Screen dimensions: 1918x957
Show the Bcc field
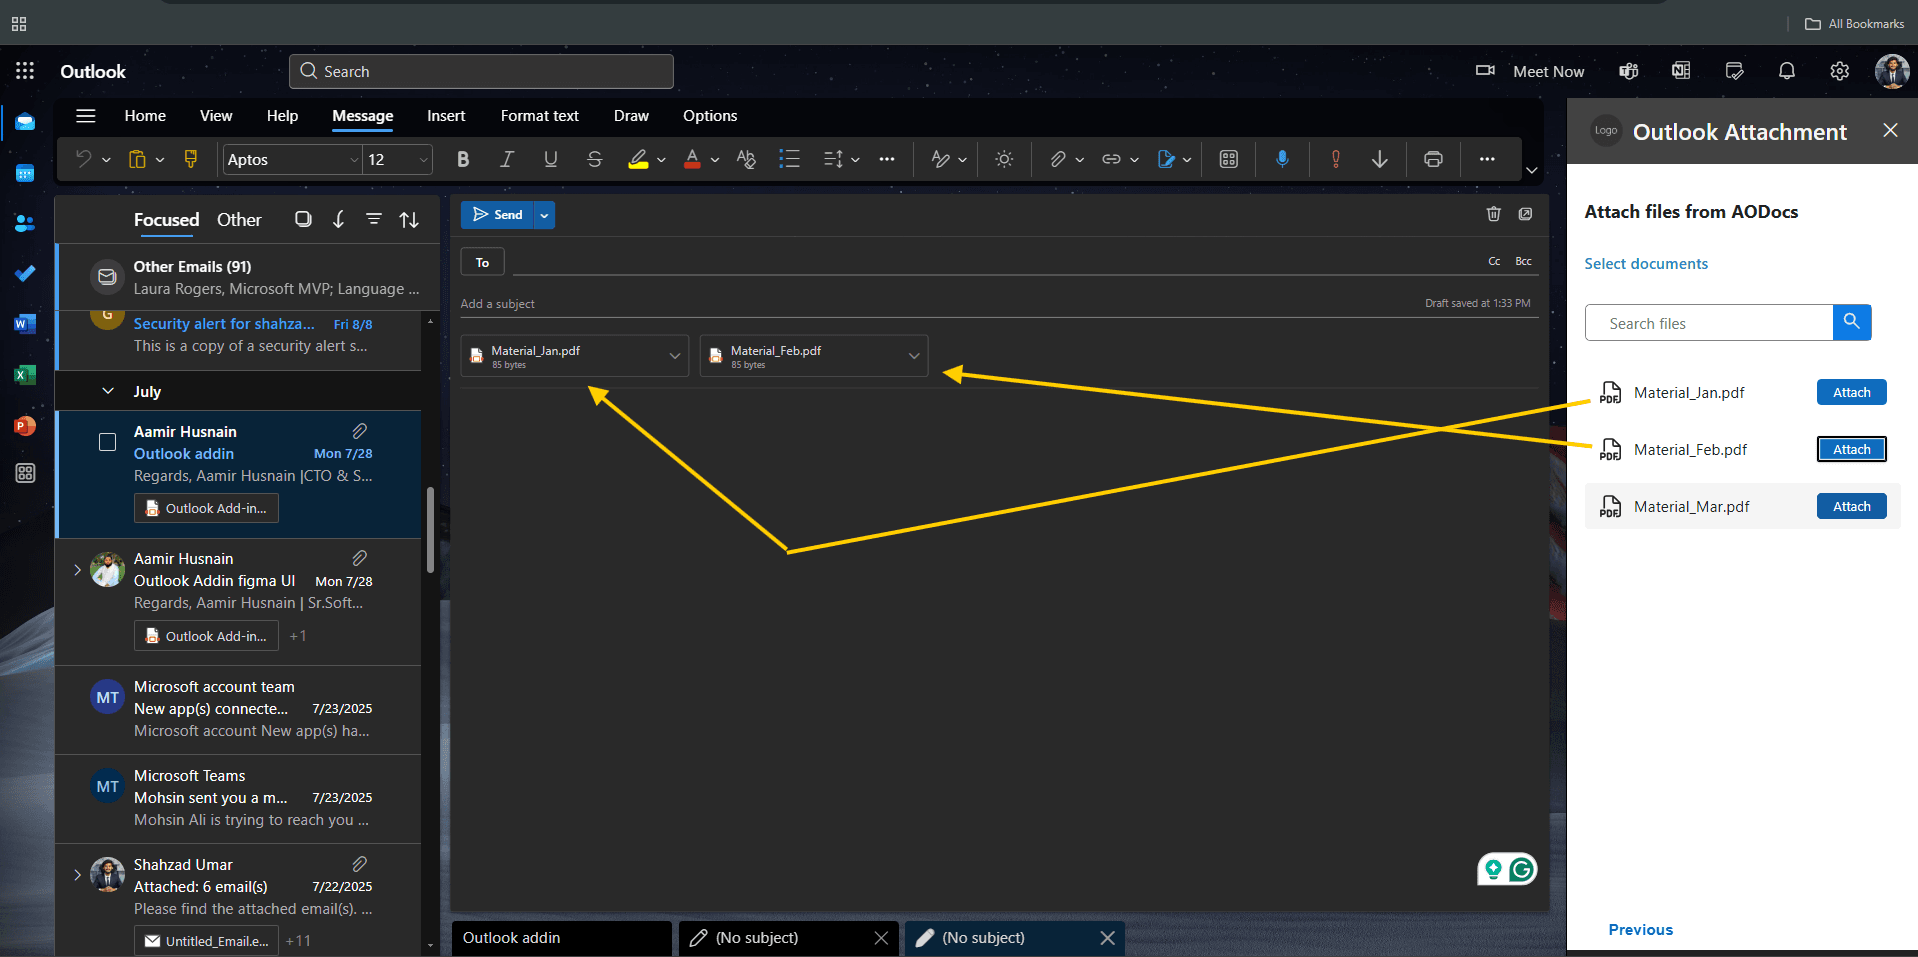1523,261
